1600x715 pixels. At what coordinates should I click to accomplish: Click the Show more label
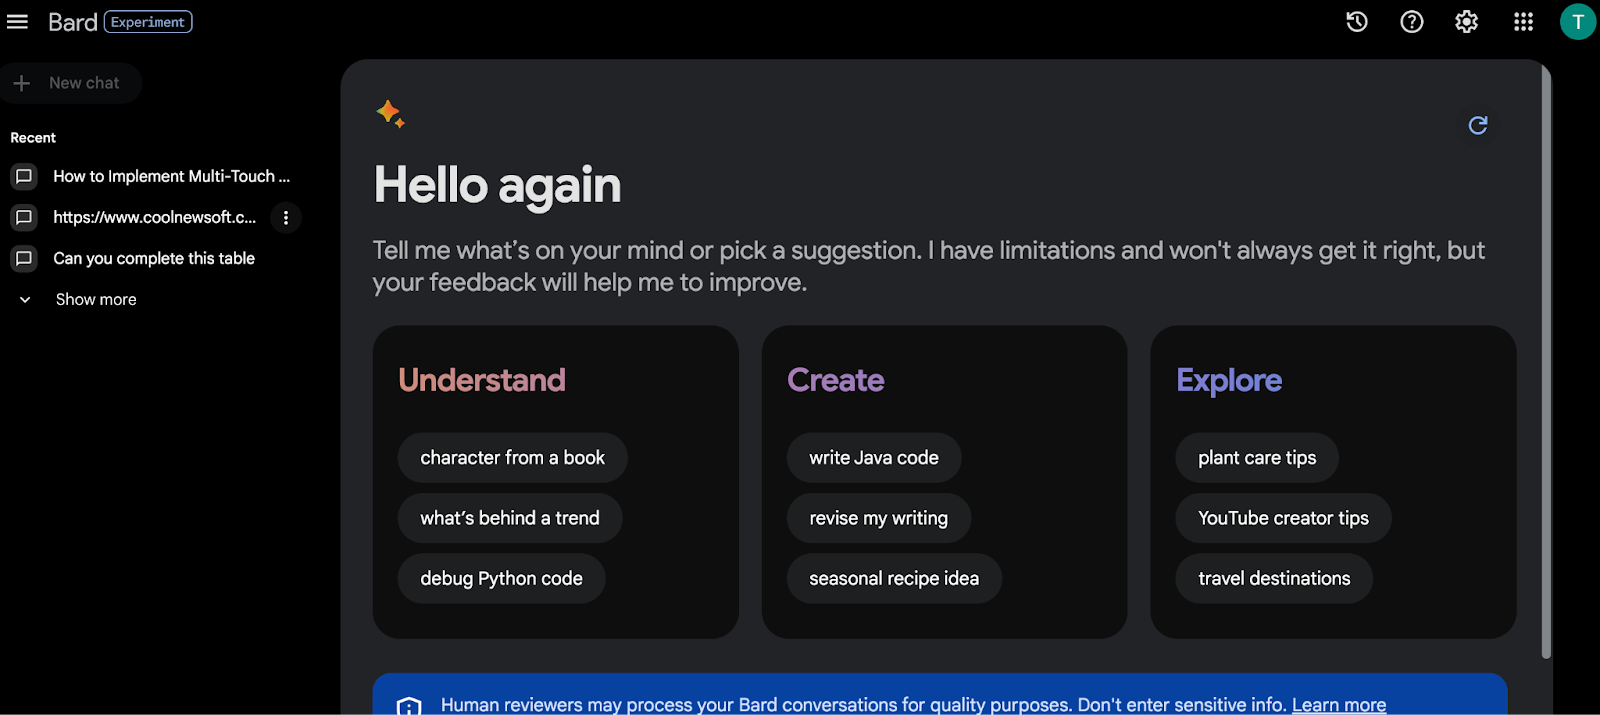pyautogui.click(x=96, y=299)
